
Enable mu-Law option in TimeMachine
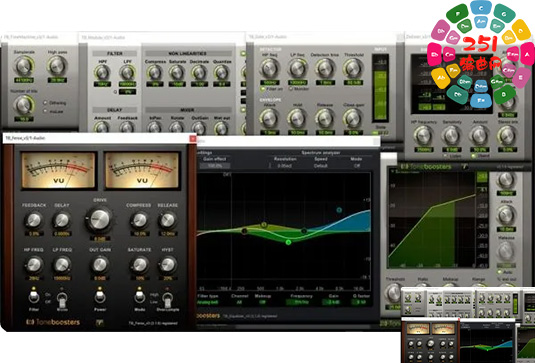click(45, 111)
